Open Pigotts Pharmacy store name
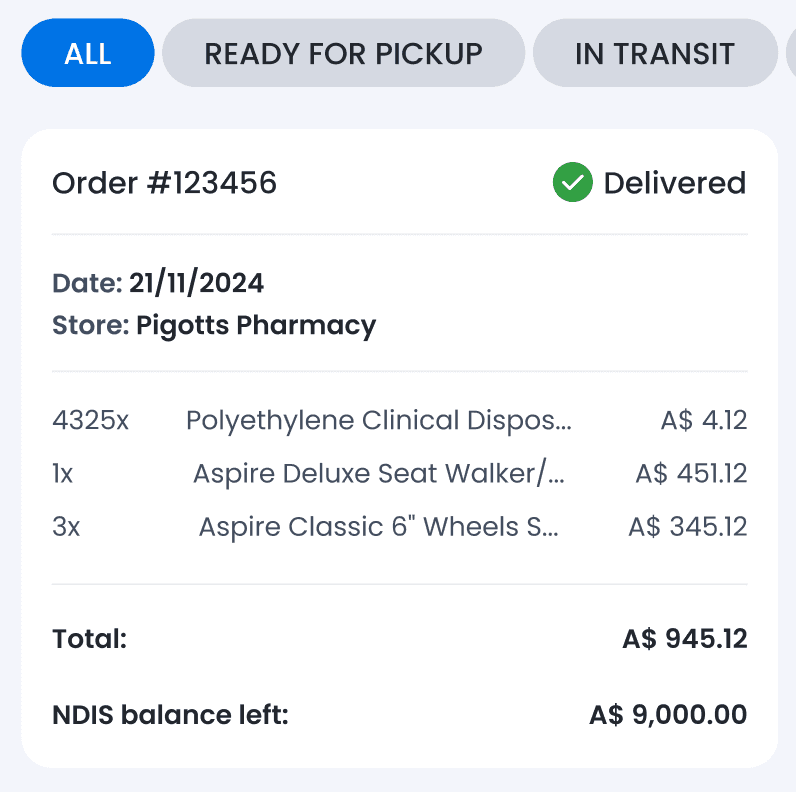 point(256,325)
